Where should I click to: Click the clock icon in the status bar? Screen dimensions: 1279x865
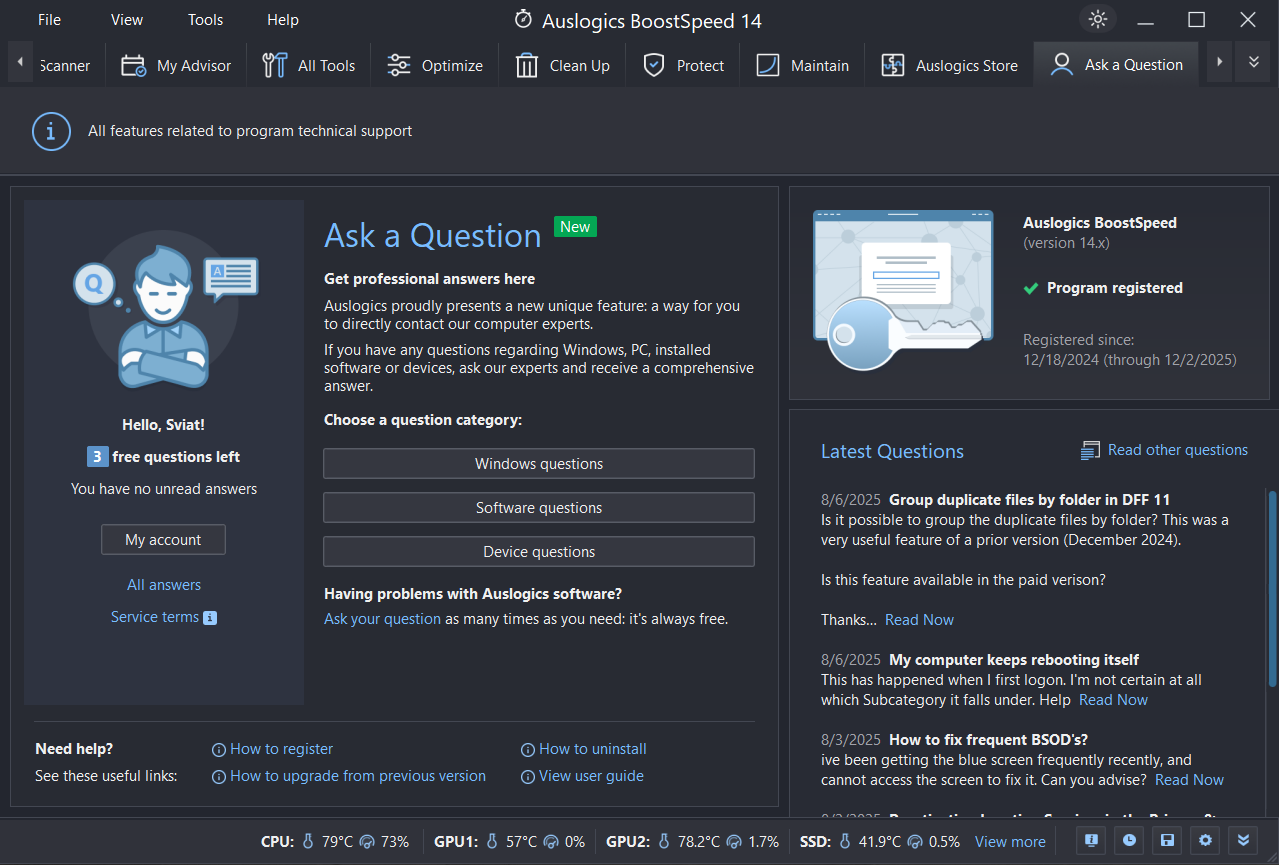point(1129,840)
